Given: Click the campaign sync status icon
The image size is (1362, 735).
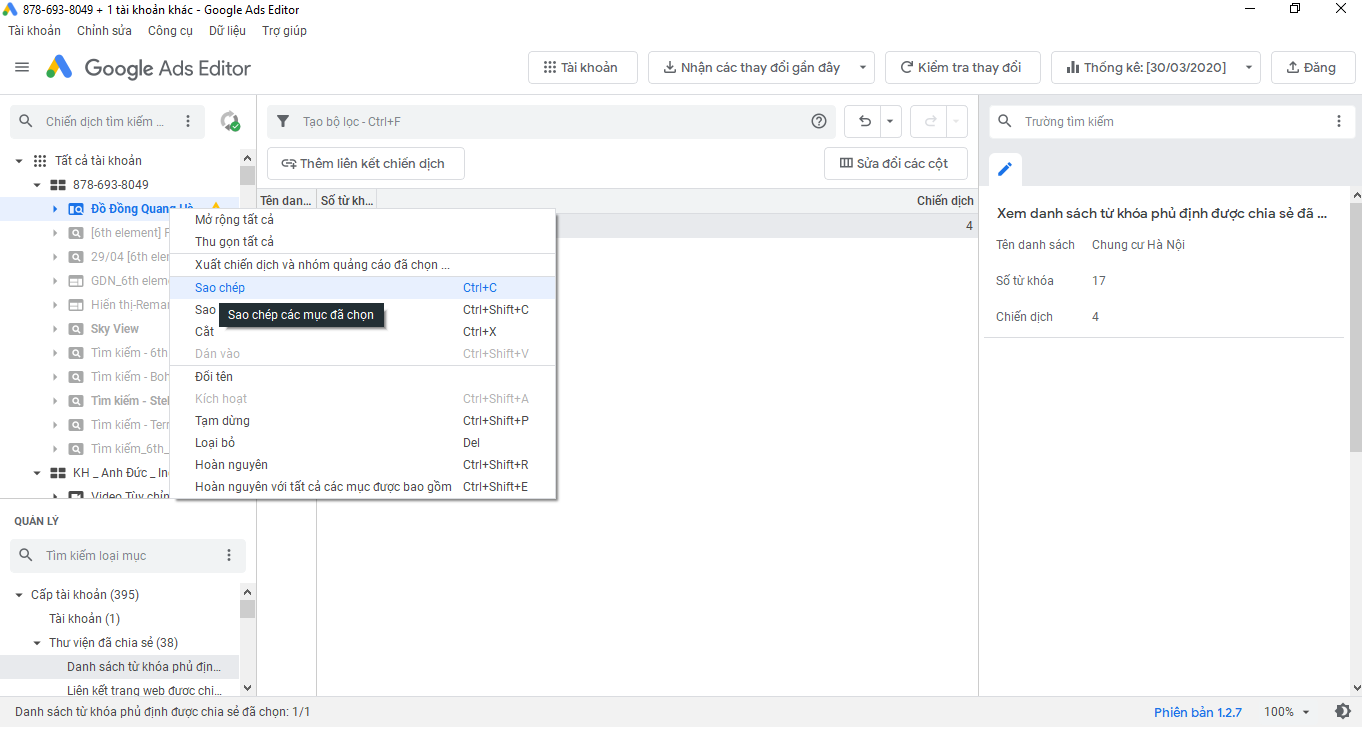Looking at the screenshot, I should pyautogui.click(x=230, y=122).
